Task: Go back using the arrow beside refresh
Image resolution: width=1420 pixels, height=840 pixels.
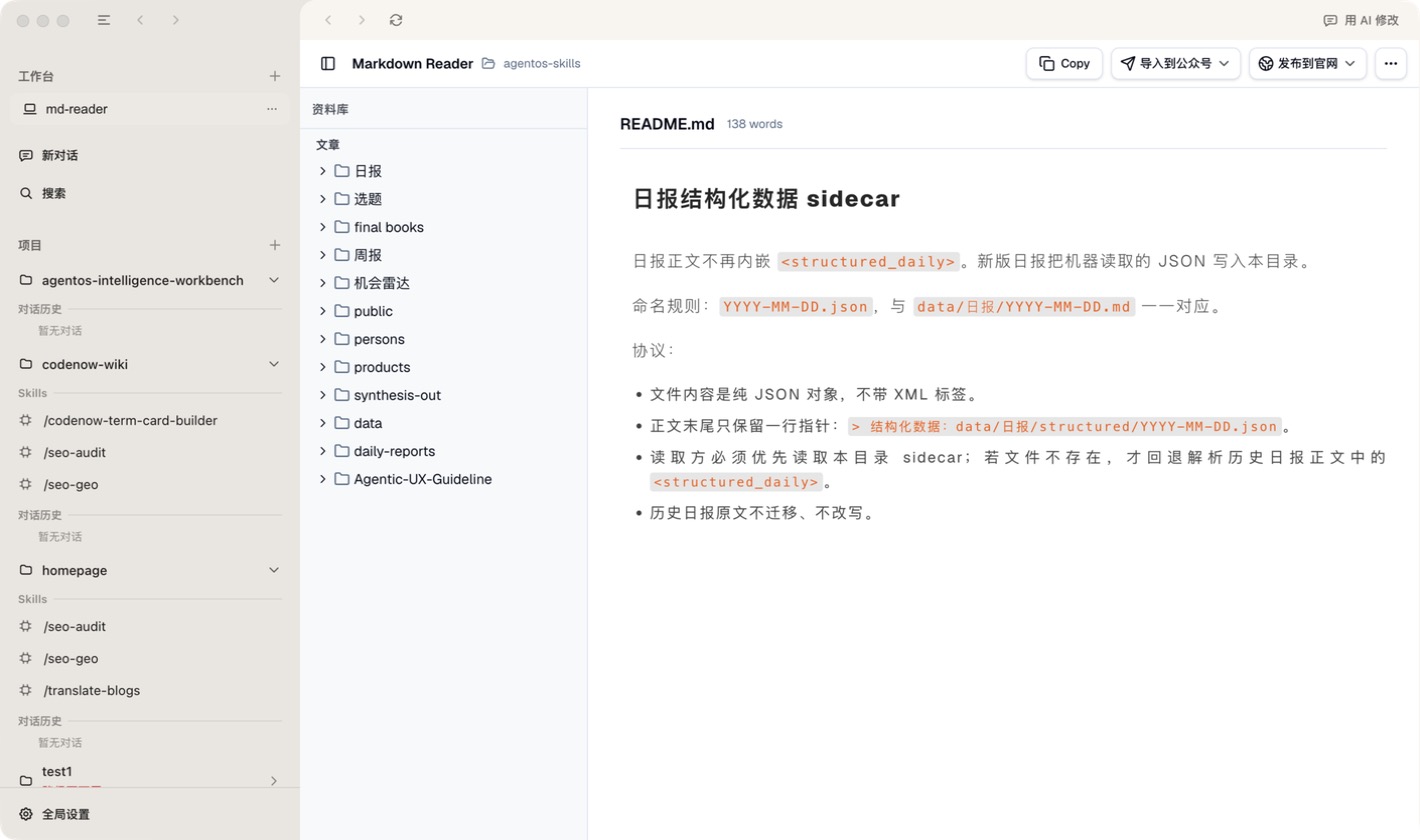Action: click(328, 20)
